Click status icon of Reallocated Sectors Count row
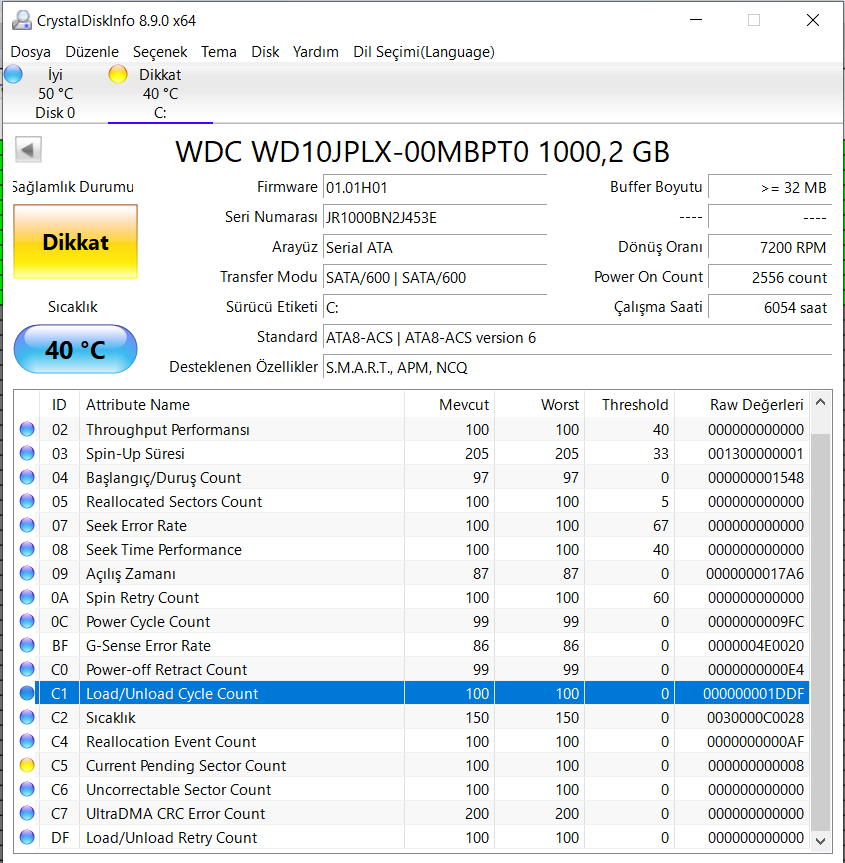 coord(27,501)
